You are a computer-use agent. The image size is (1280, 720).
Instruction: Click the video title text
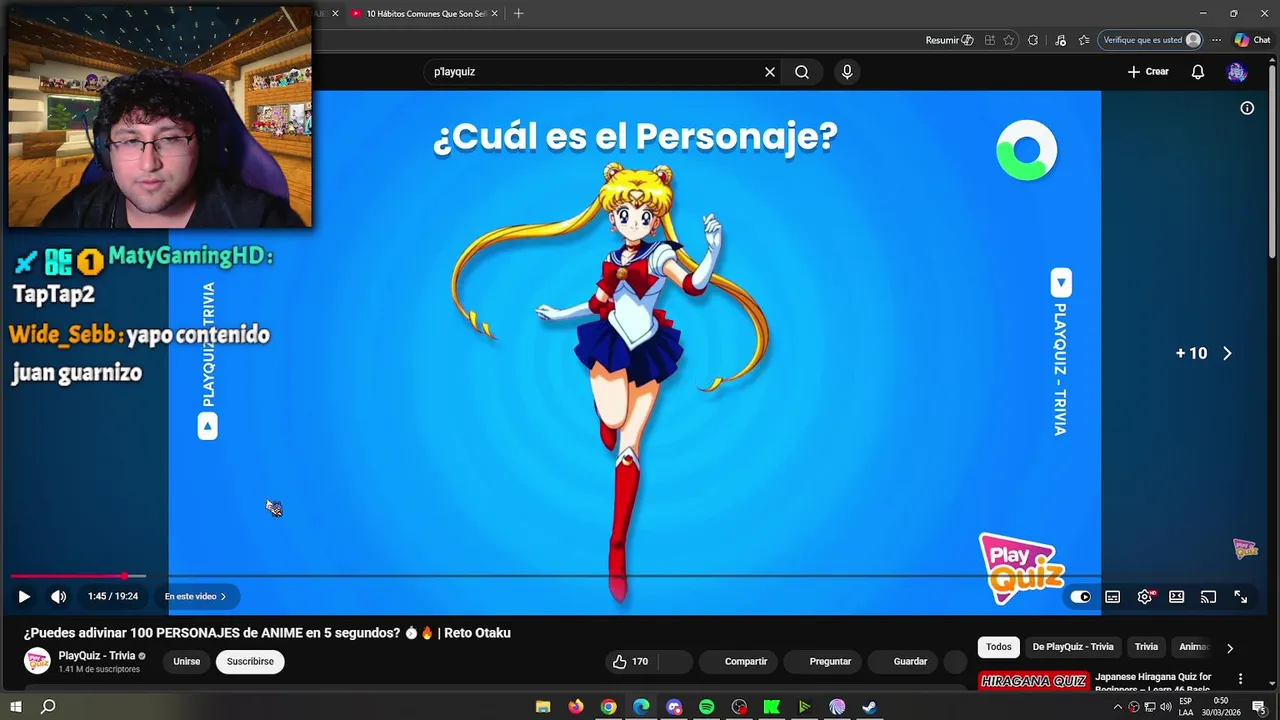(x=267, y=633)
